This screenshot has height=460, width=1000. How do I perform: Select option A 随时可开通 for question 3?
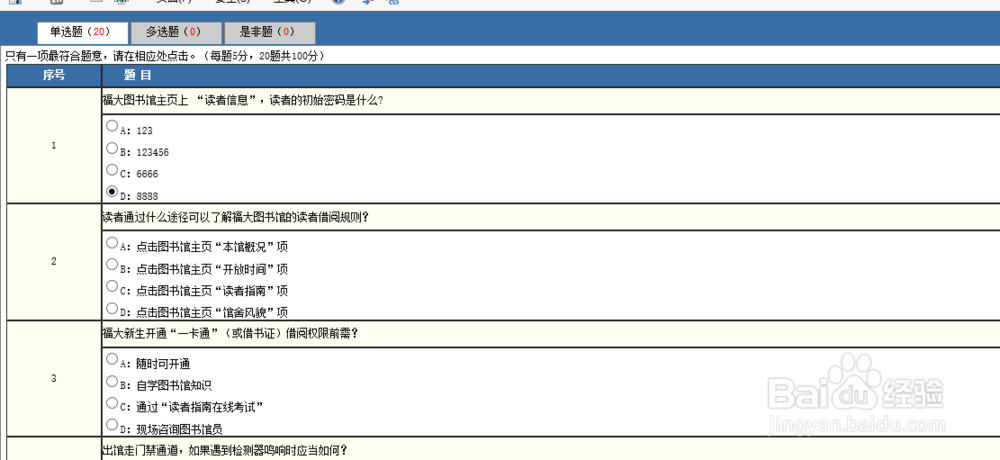(112, 359)
